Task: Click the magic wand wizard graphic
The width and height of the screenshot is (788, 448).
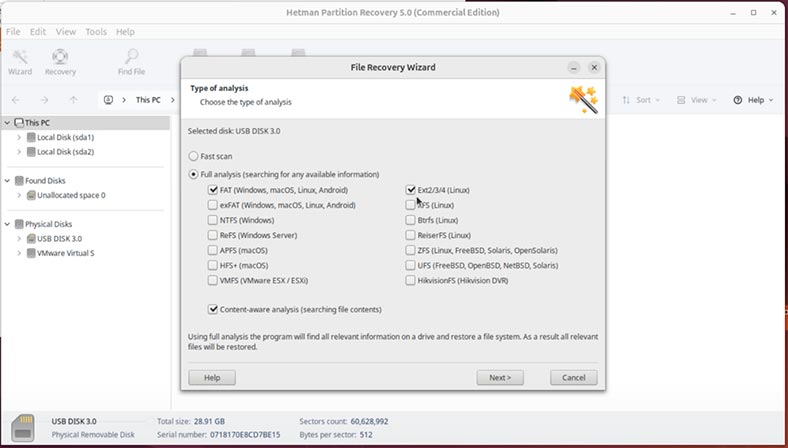Action: tap(583, 100)
